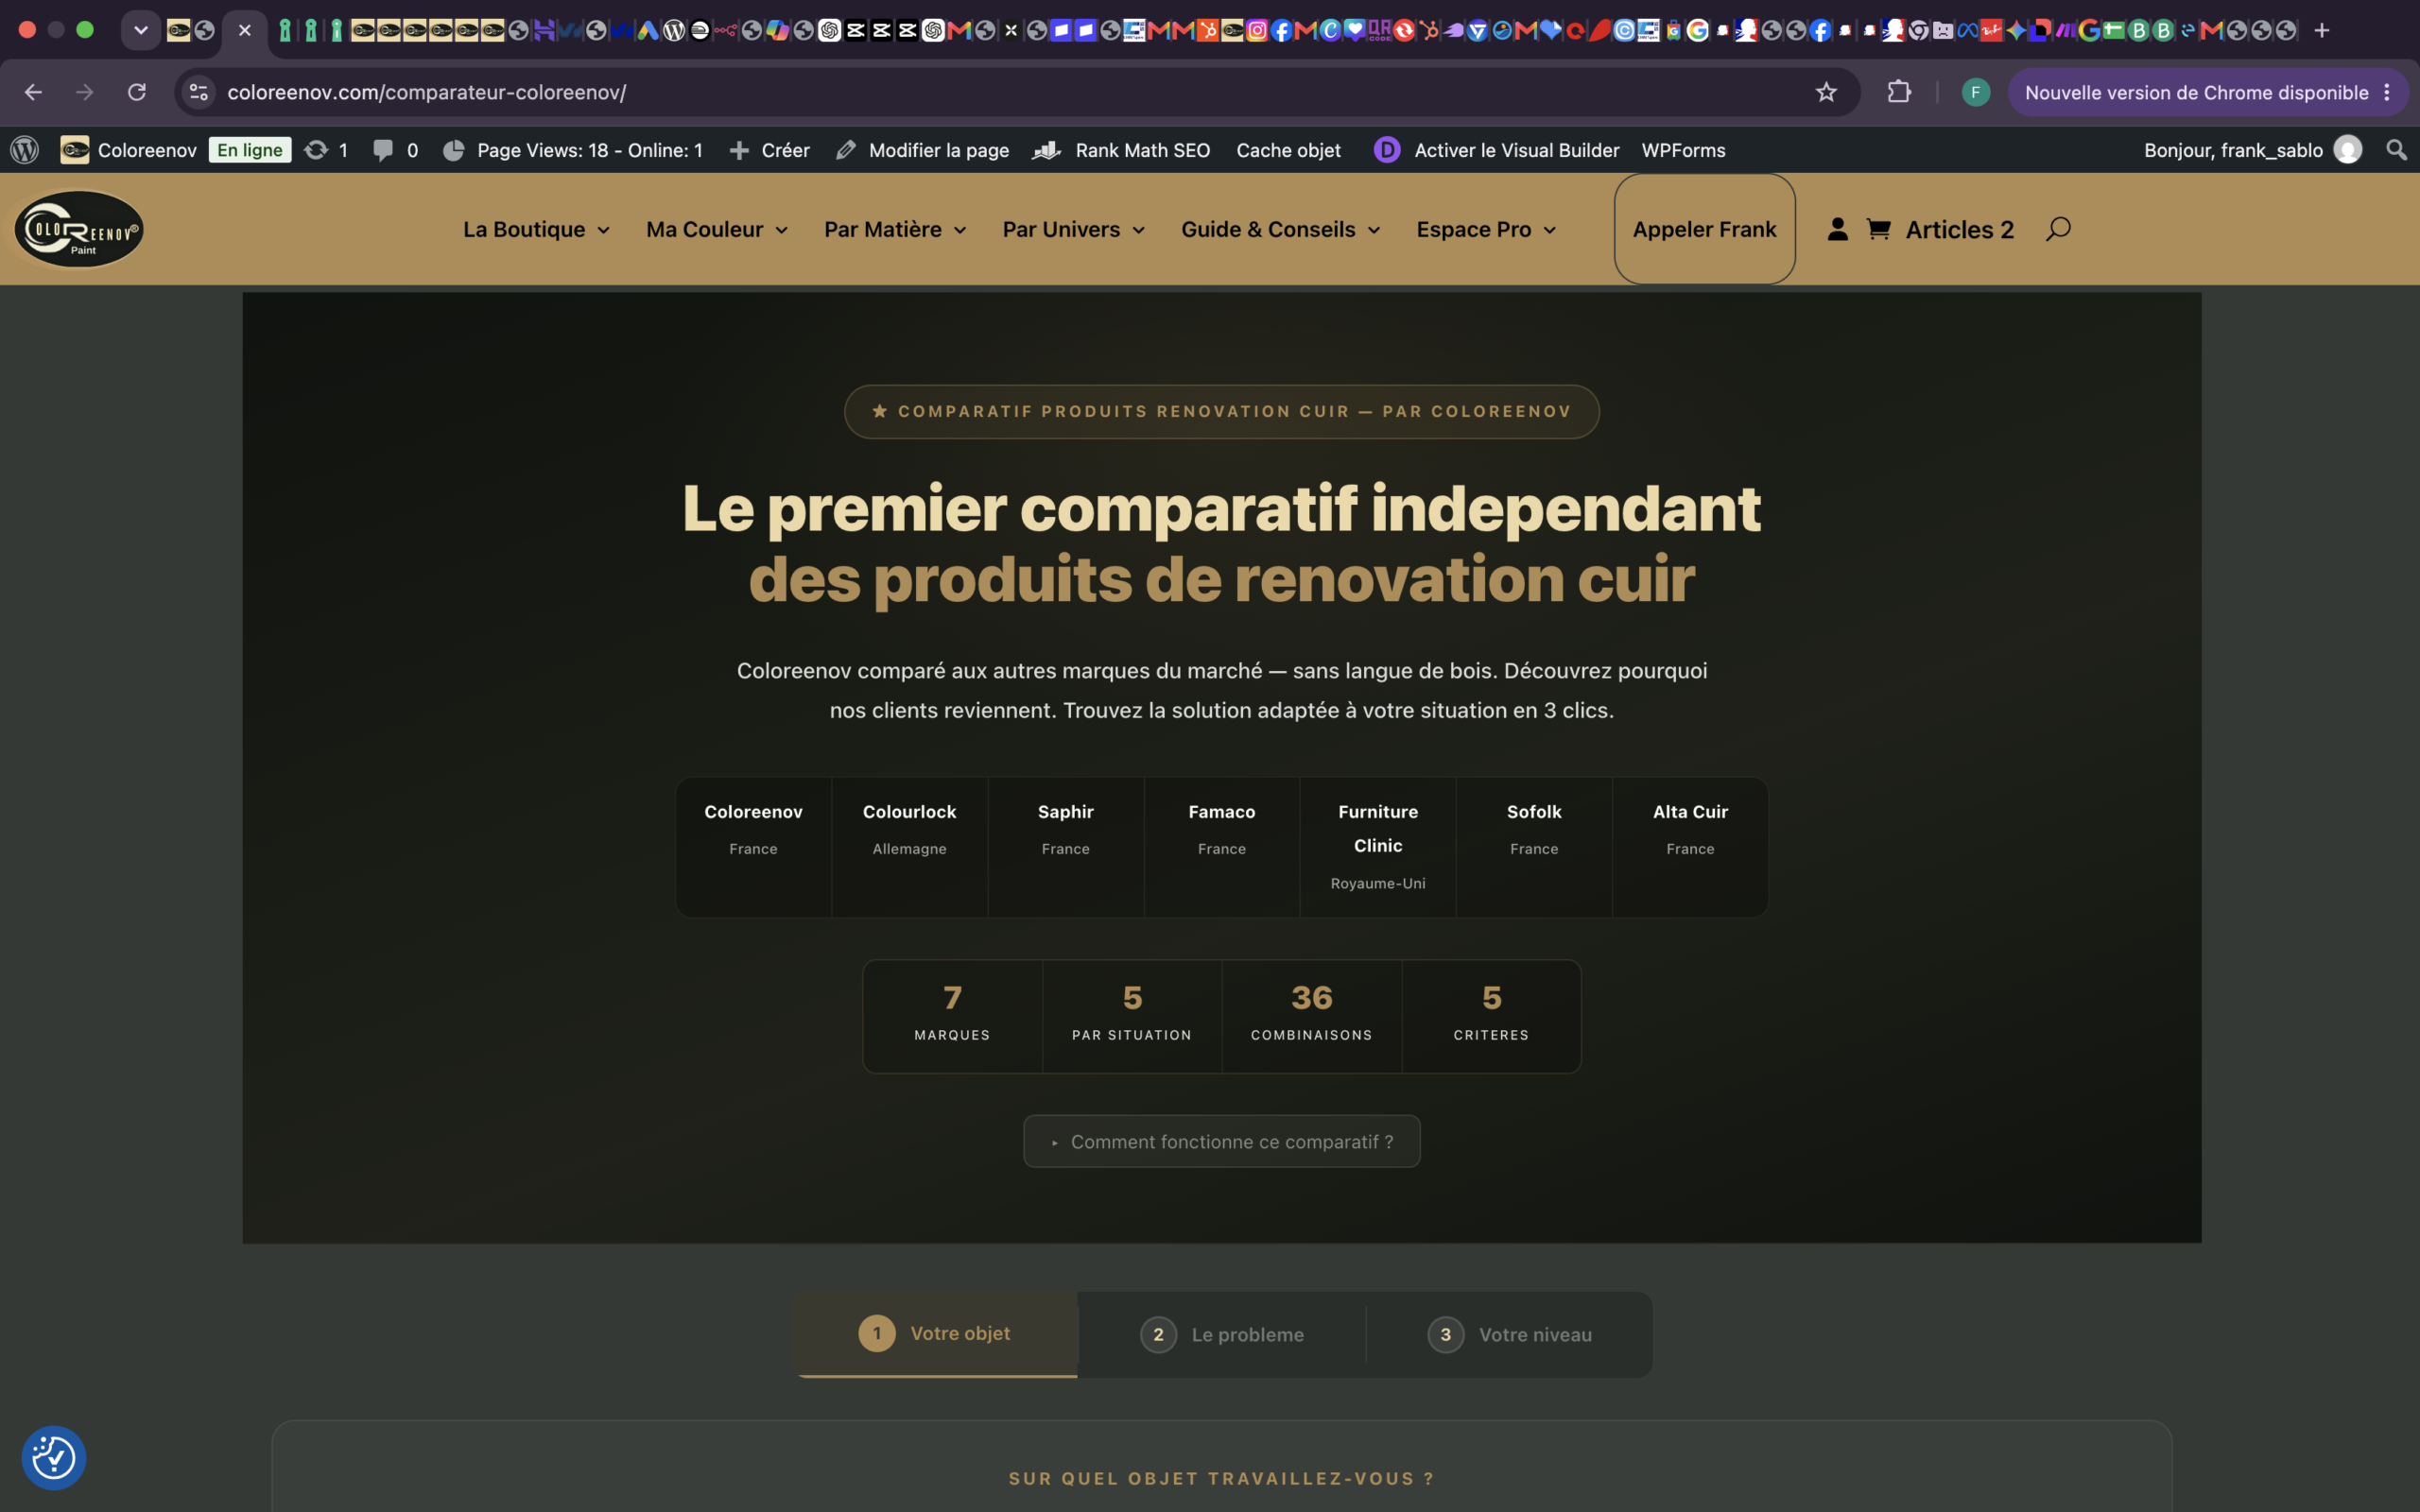Expand Comment fonctionne ce comparatif ?
The height and width of the screenshot is (1512, 2420).
[1222, 1141]
